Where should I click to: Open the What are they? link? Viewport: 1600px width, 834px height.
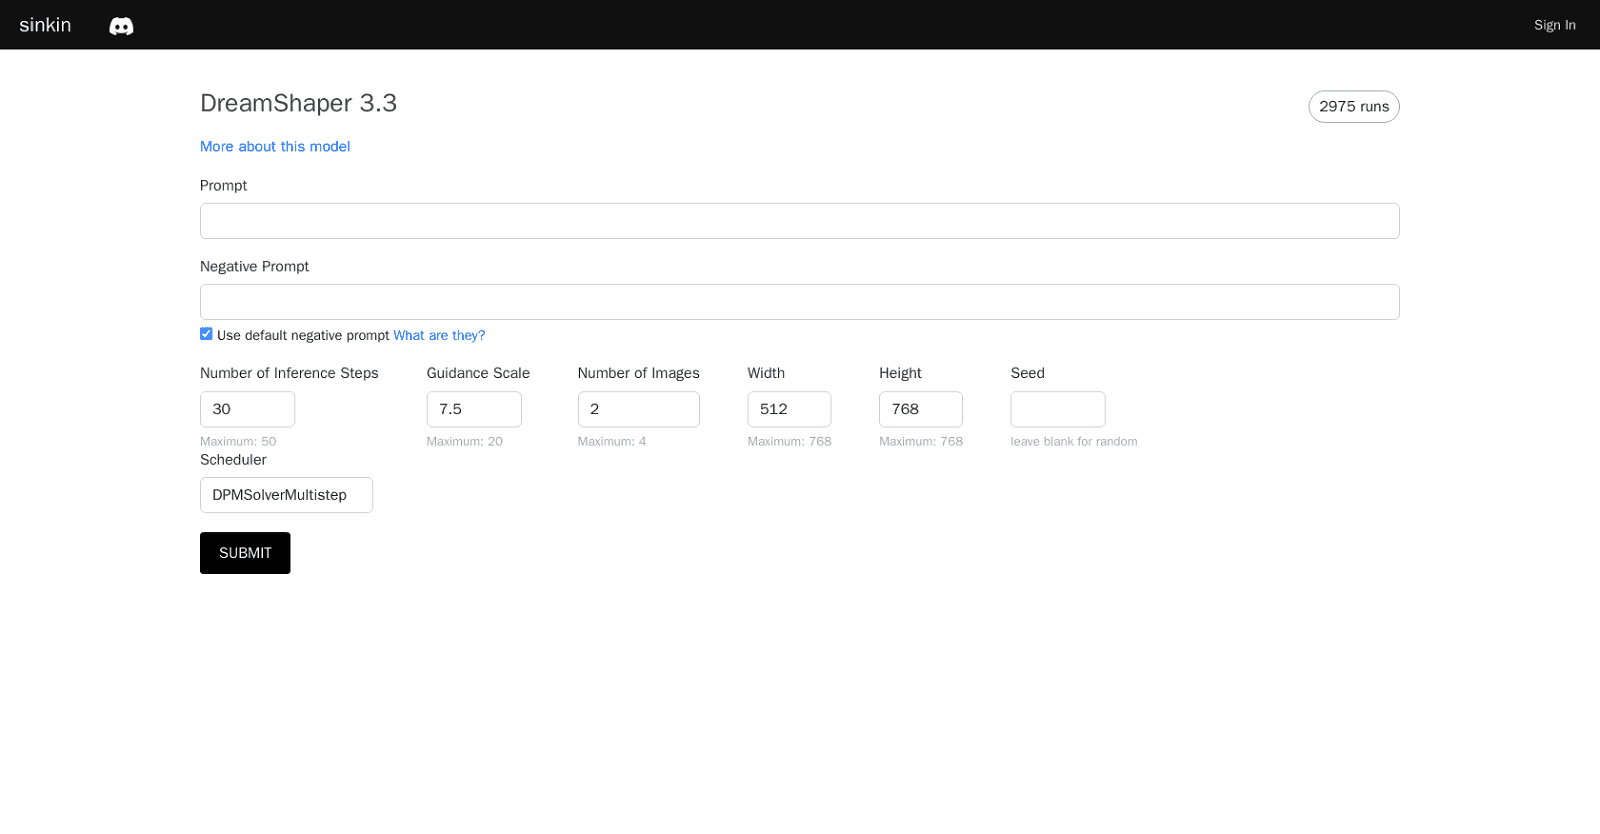coord(439,336)
